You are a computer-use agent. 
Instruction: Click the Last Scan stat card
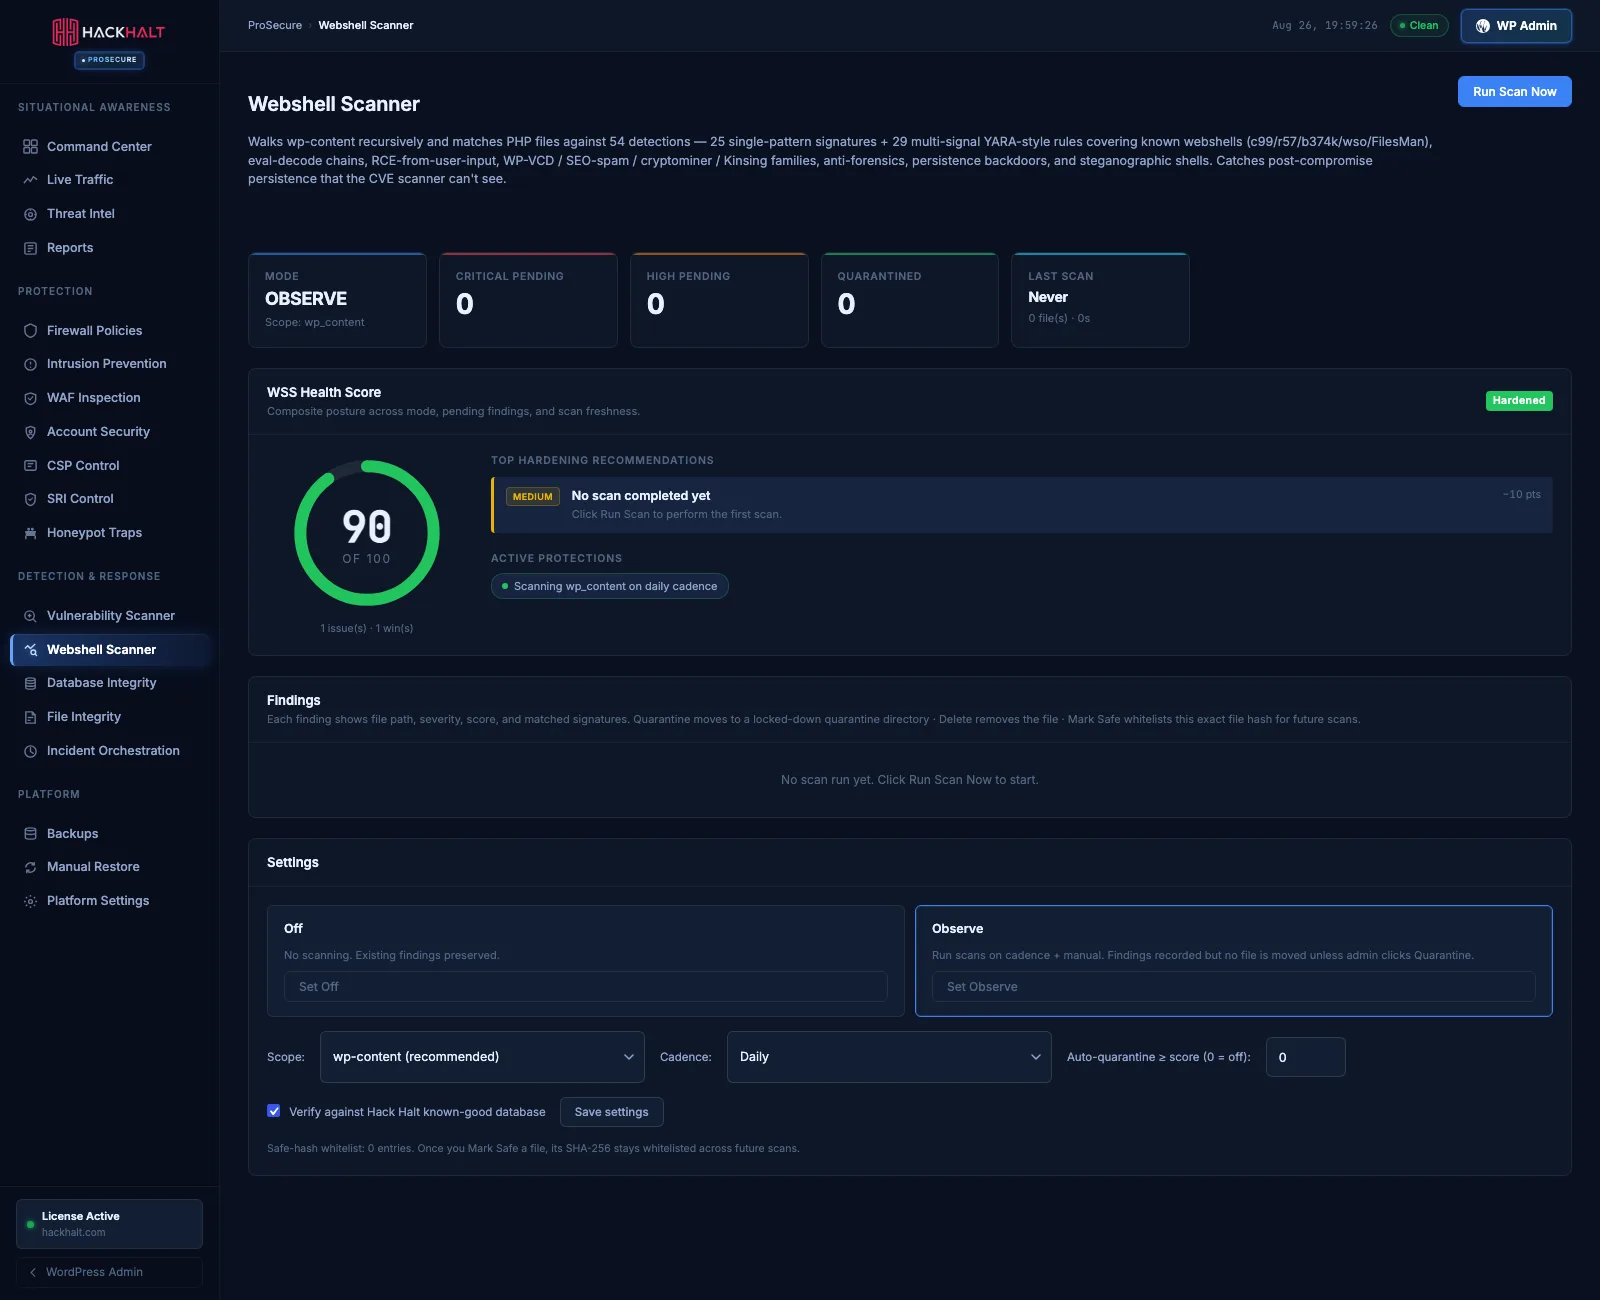pyautogui.click(x=1100, y=300)
